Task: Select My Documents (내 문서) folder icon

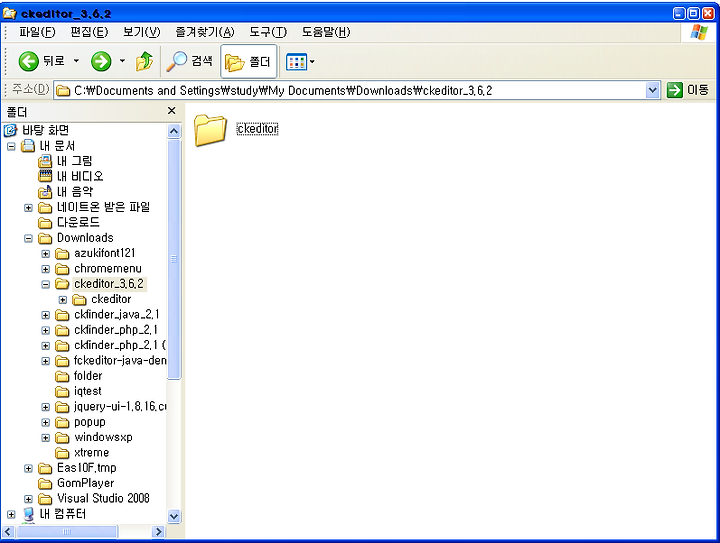Action: tap(28, 146)
